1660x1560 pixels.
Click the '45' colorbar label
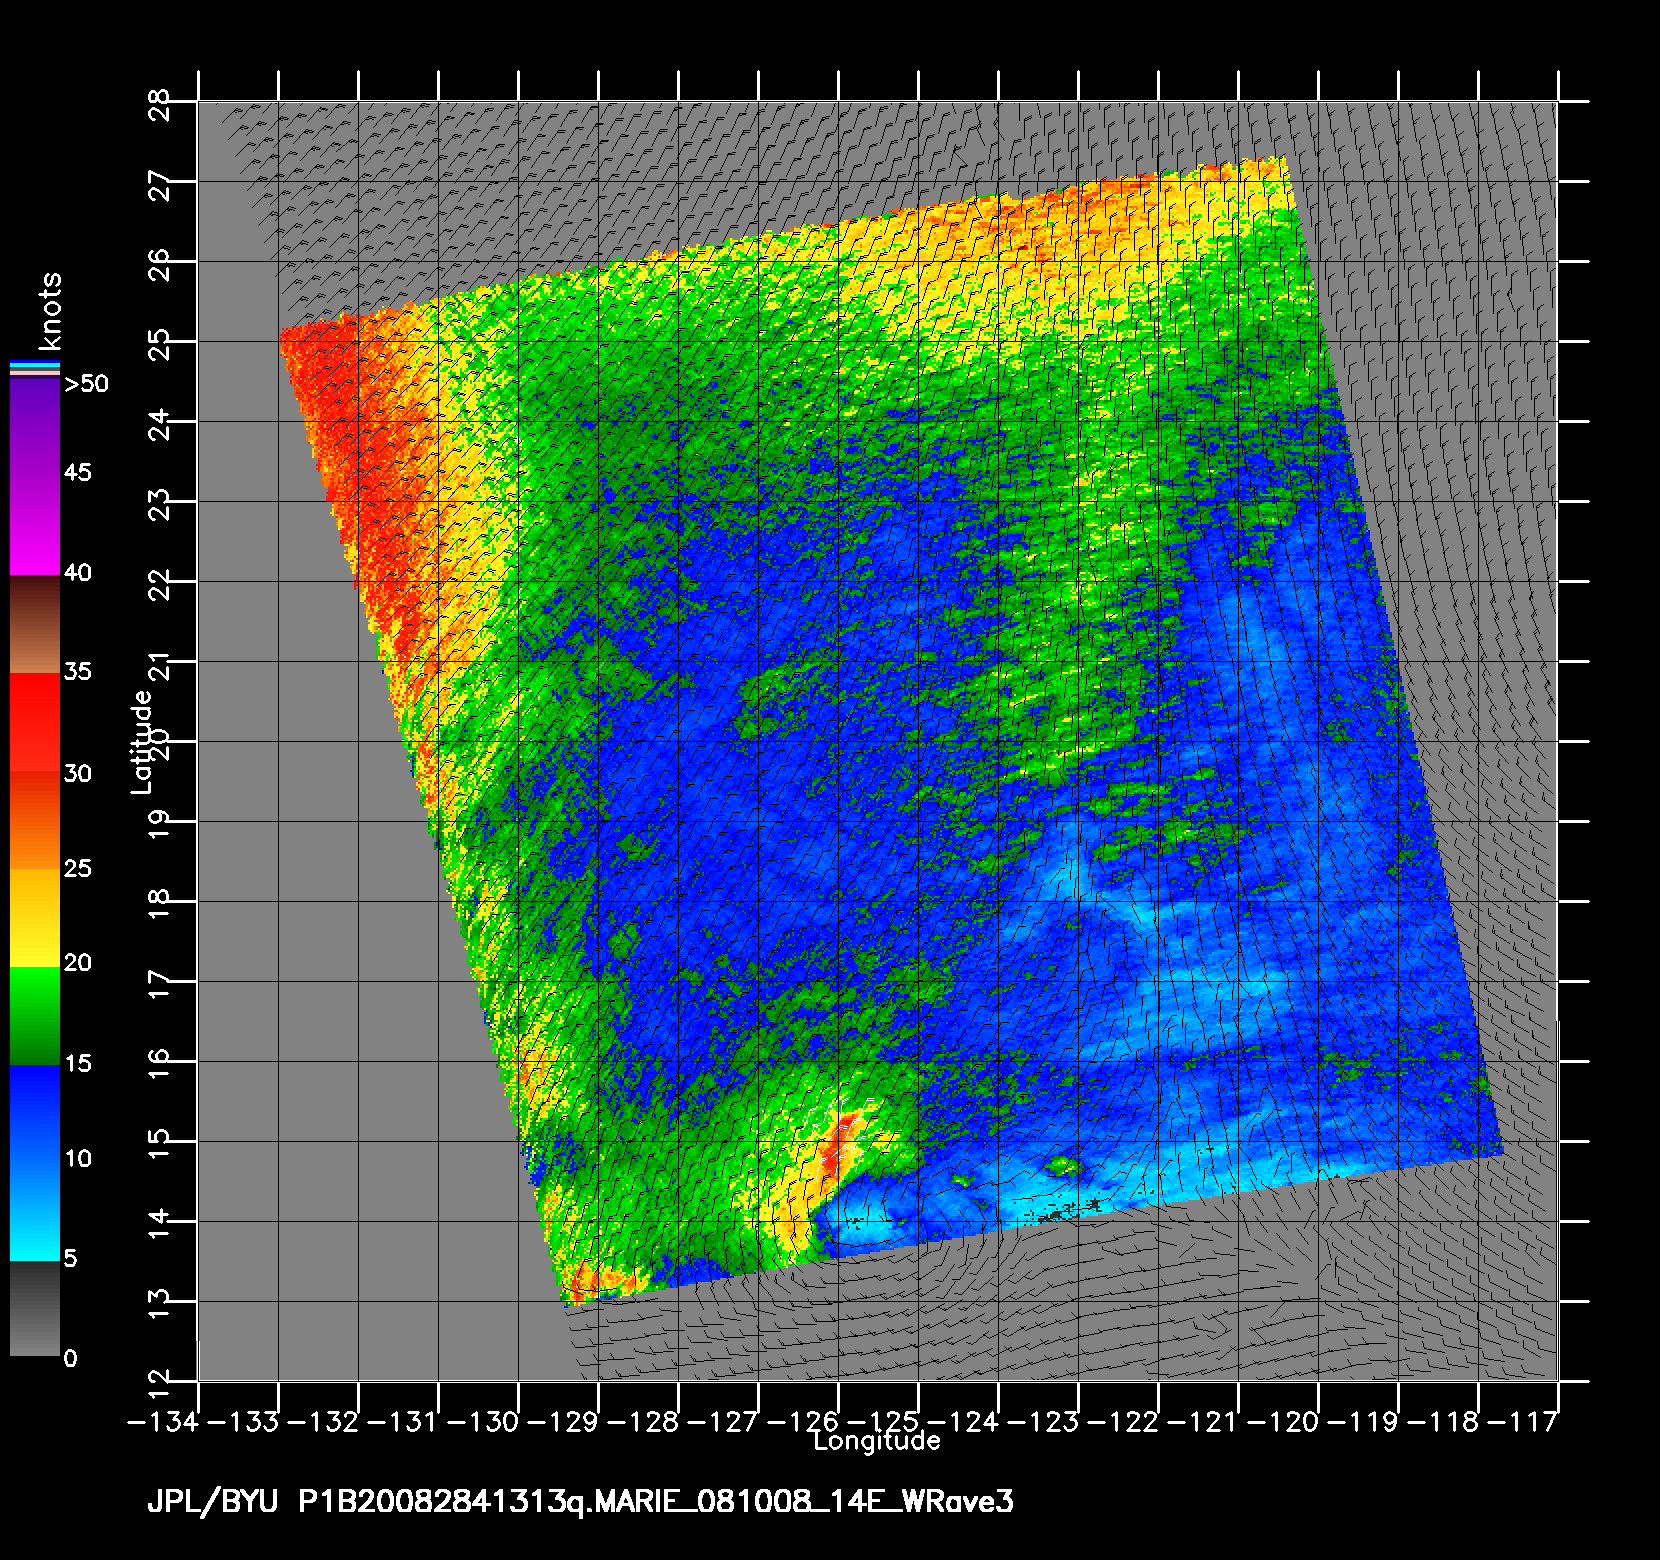(x=78, y=472)
